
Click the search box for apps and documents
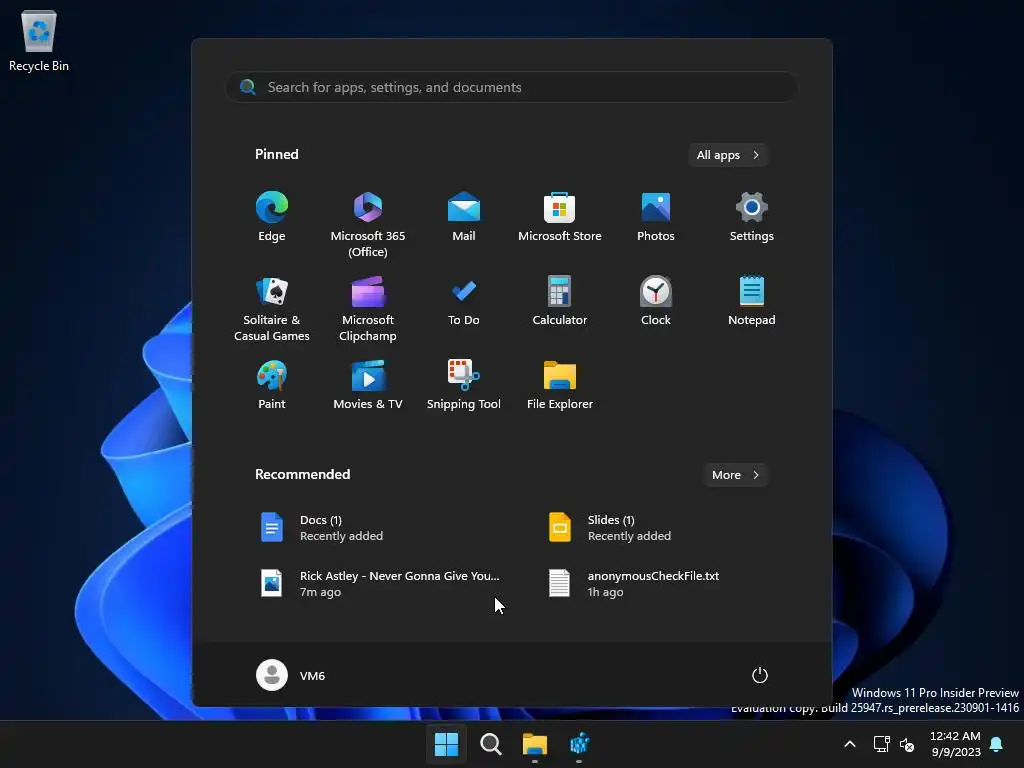pos(511,87)
